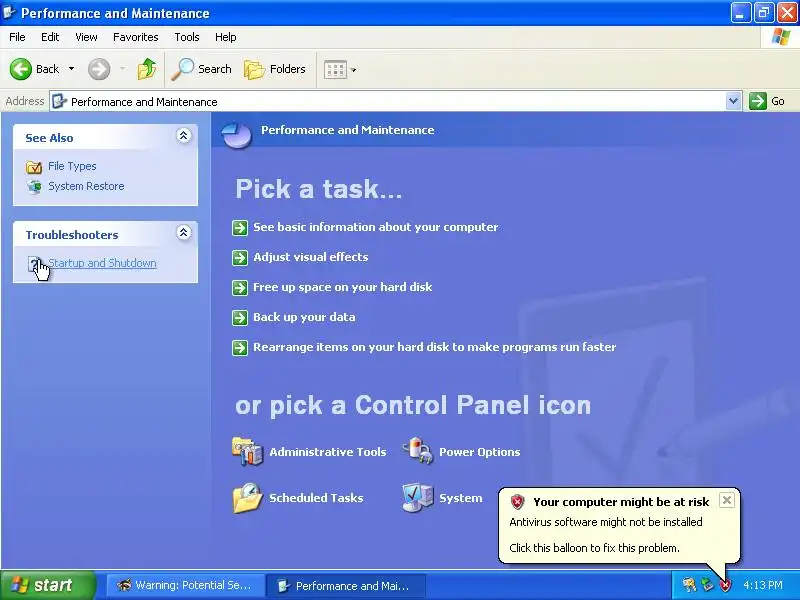Screen dimensions: 800x600
Task: Select Back up your data task
Action: 304,317
